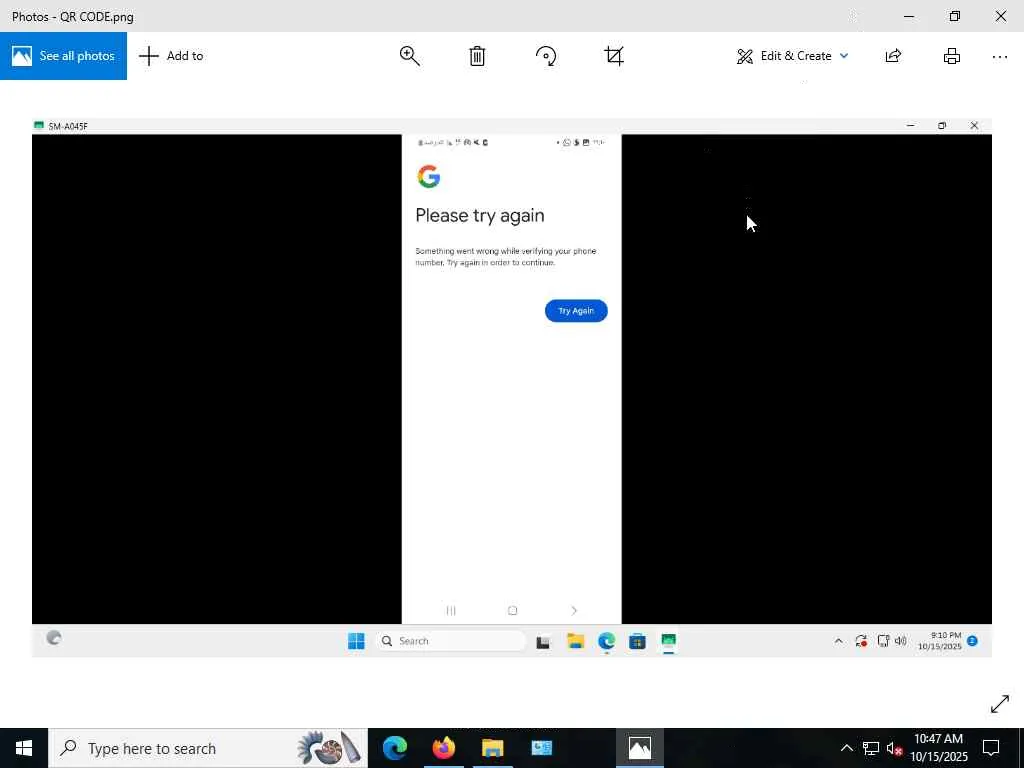Open File Explorer from the taskbar
Image resolution: width=1024 pixels, height=768 pixels.
click(x=492, y=748)
